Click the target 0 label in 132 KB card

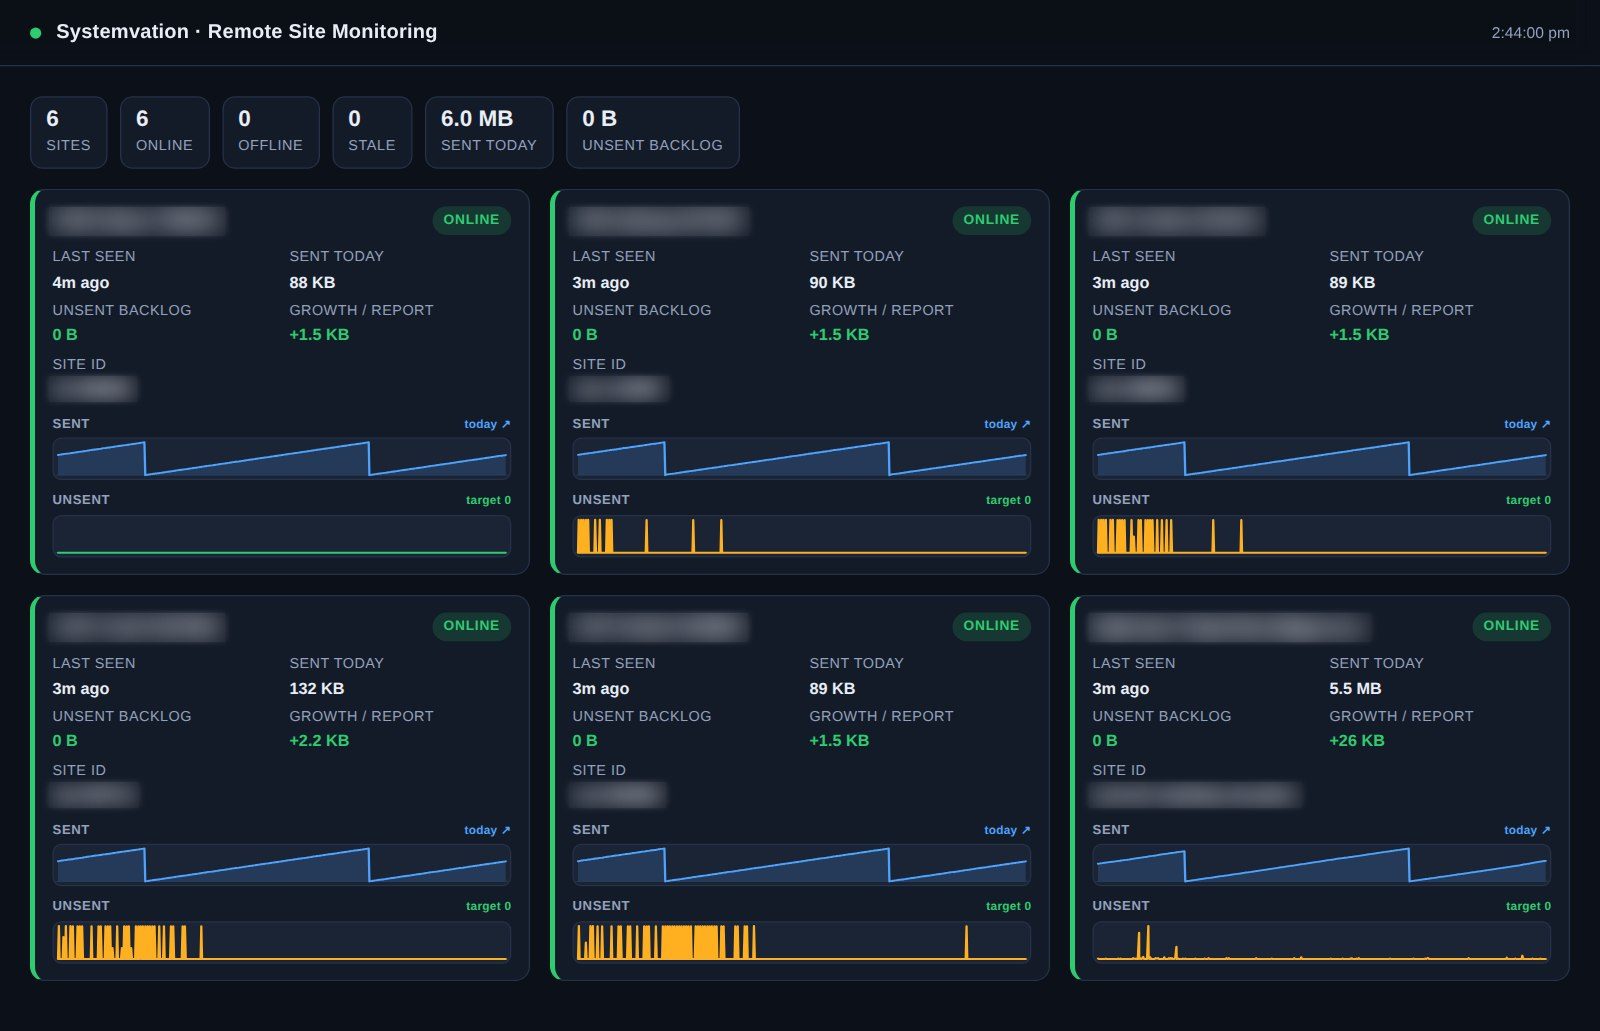coord(488,906)
